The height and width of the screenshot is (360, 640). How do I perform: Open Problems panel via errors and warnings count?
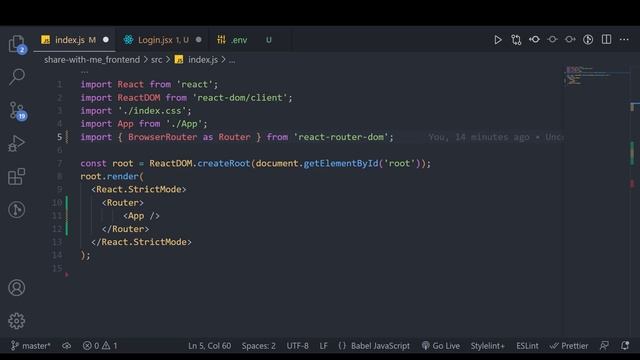[100, 346]
